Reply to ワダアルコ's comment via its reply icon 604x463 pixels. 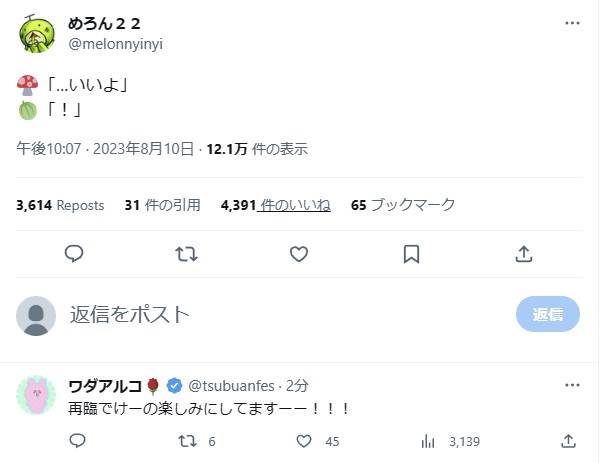click(78, 441)
